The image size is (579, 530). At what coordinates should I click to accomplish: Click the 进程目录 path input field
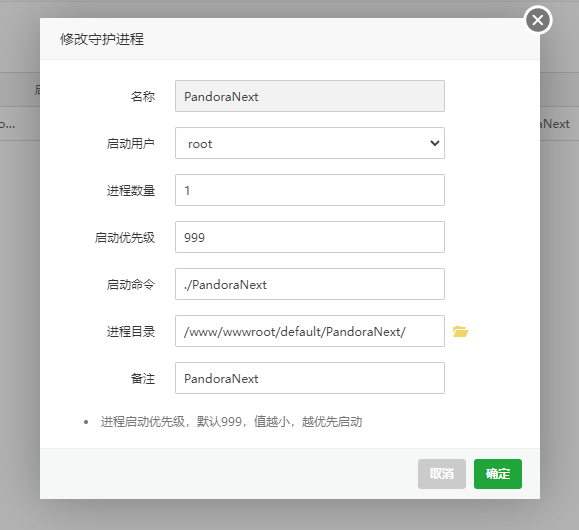point(310,331)
